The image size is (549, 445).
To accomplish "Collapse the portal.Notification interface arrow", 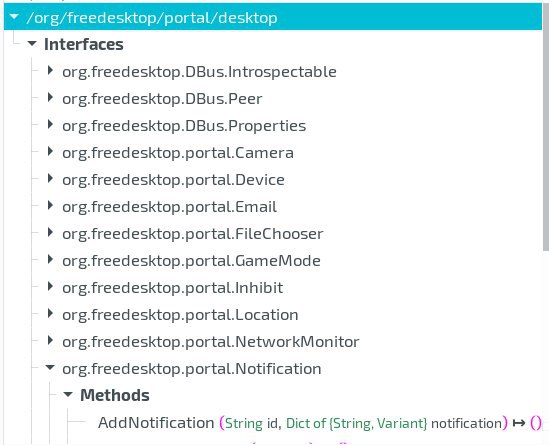I will pos(50,367).
